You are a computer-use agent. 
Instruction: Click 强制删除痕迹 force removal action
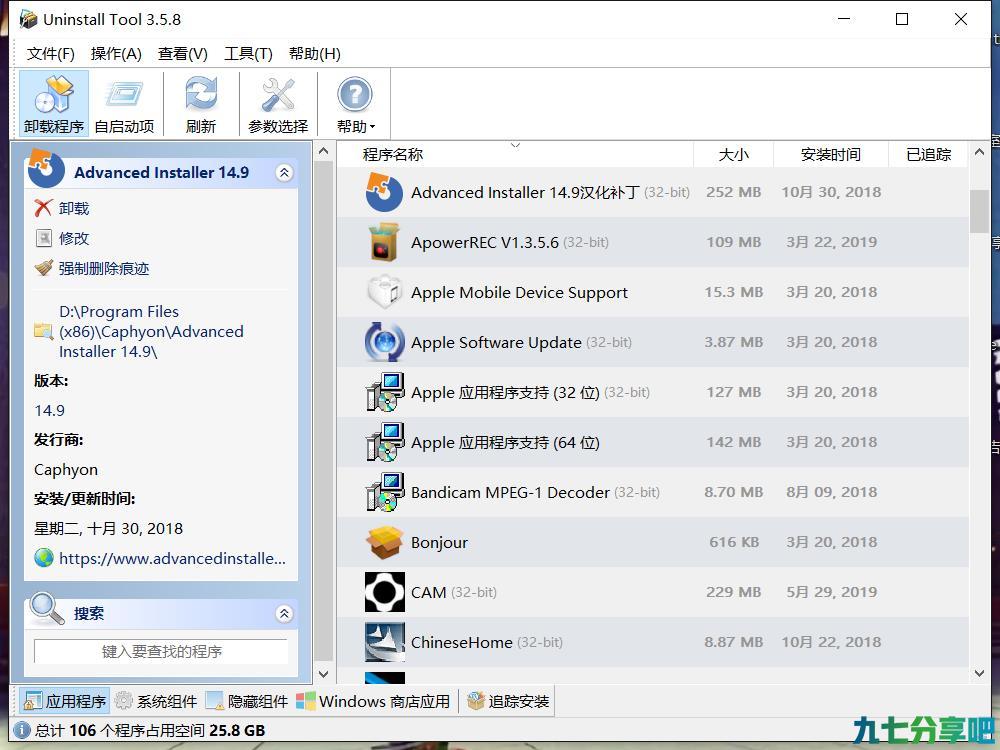coord(104,268)
